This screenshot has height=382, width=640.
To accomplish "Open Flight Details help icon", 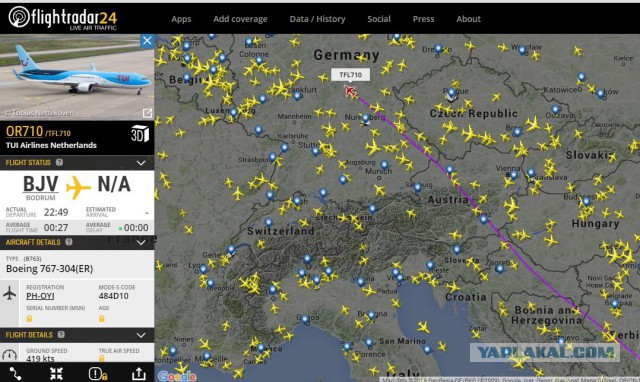I will [x=61, y=335].
